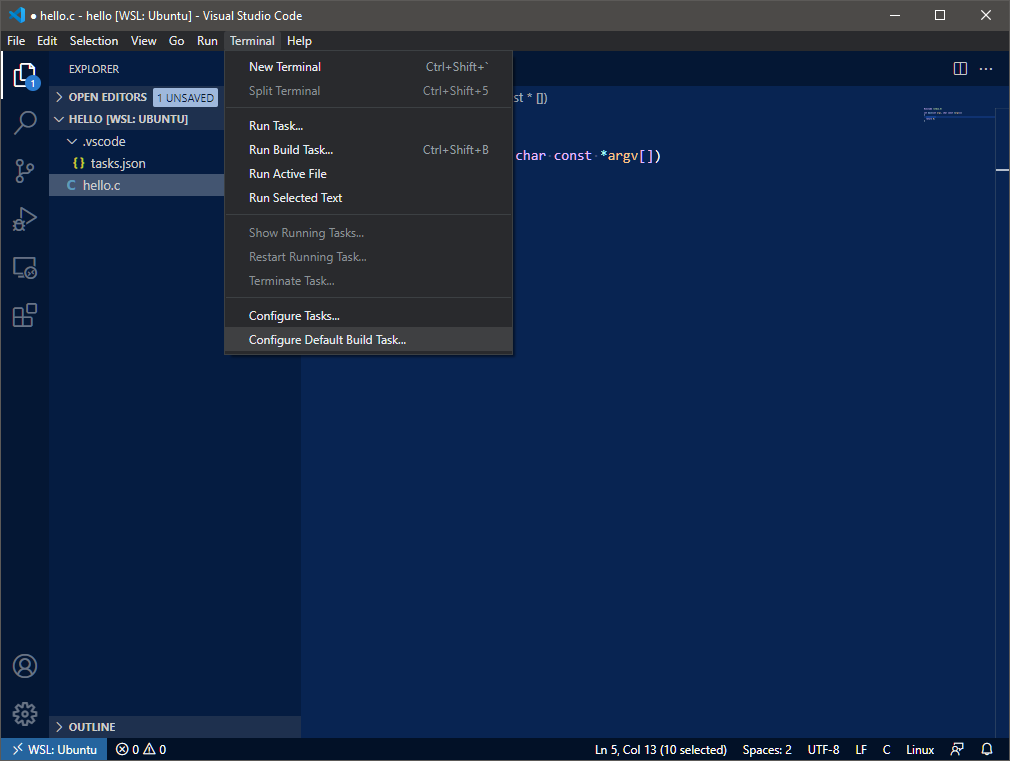The image size is (1010, 761).
Task: Select Configure Tasks... entry
Action: (368, 316)
